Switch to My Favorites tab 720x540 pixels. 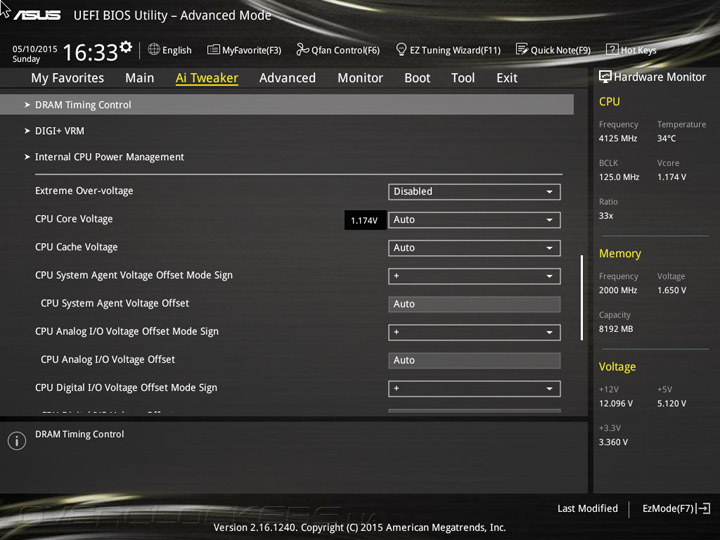point(68,78)
